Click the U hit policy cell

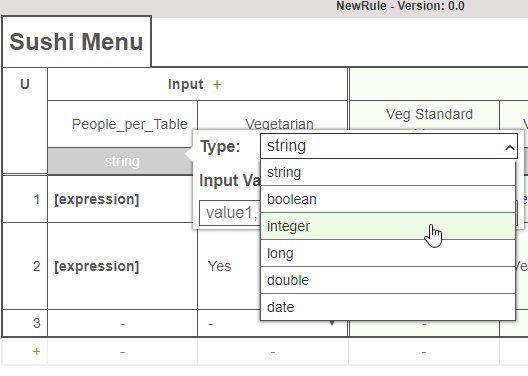(x=25, y=84)
